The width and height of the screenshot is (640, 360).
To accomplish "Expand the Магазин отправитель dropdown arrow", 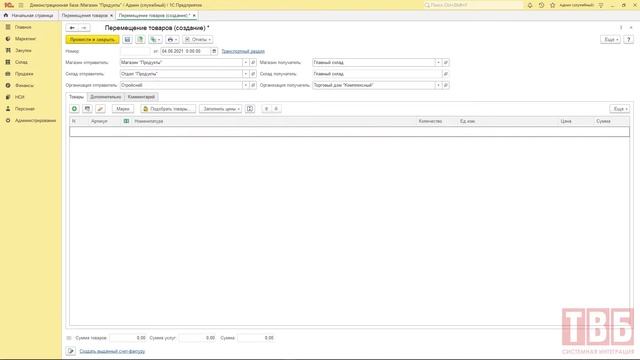I will [246, 62].
